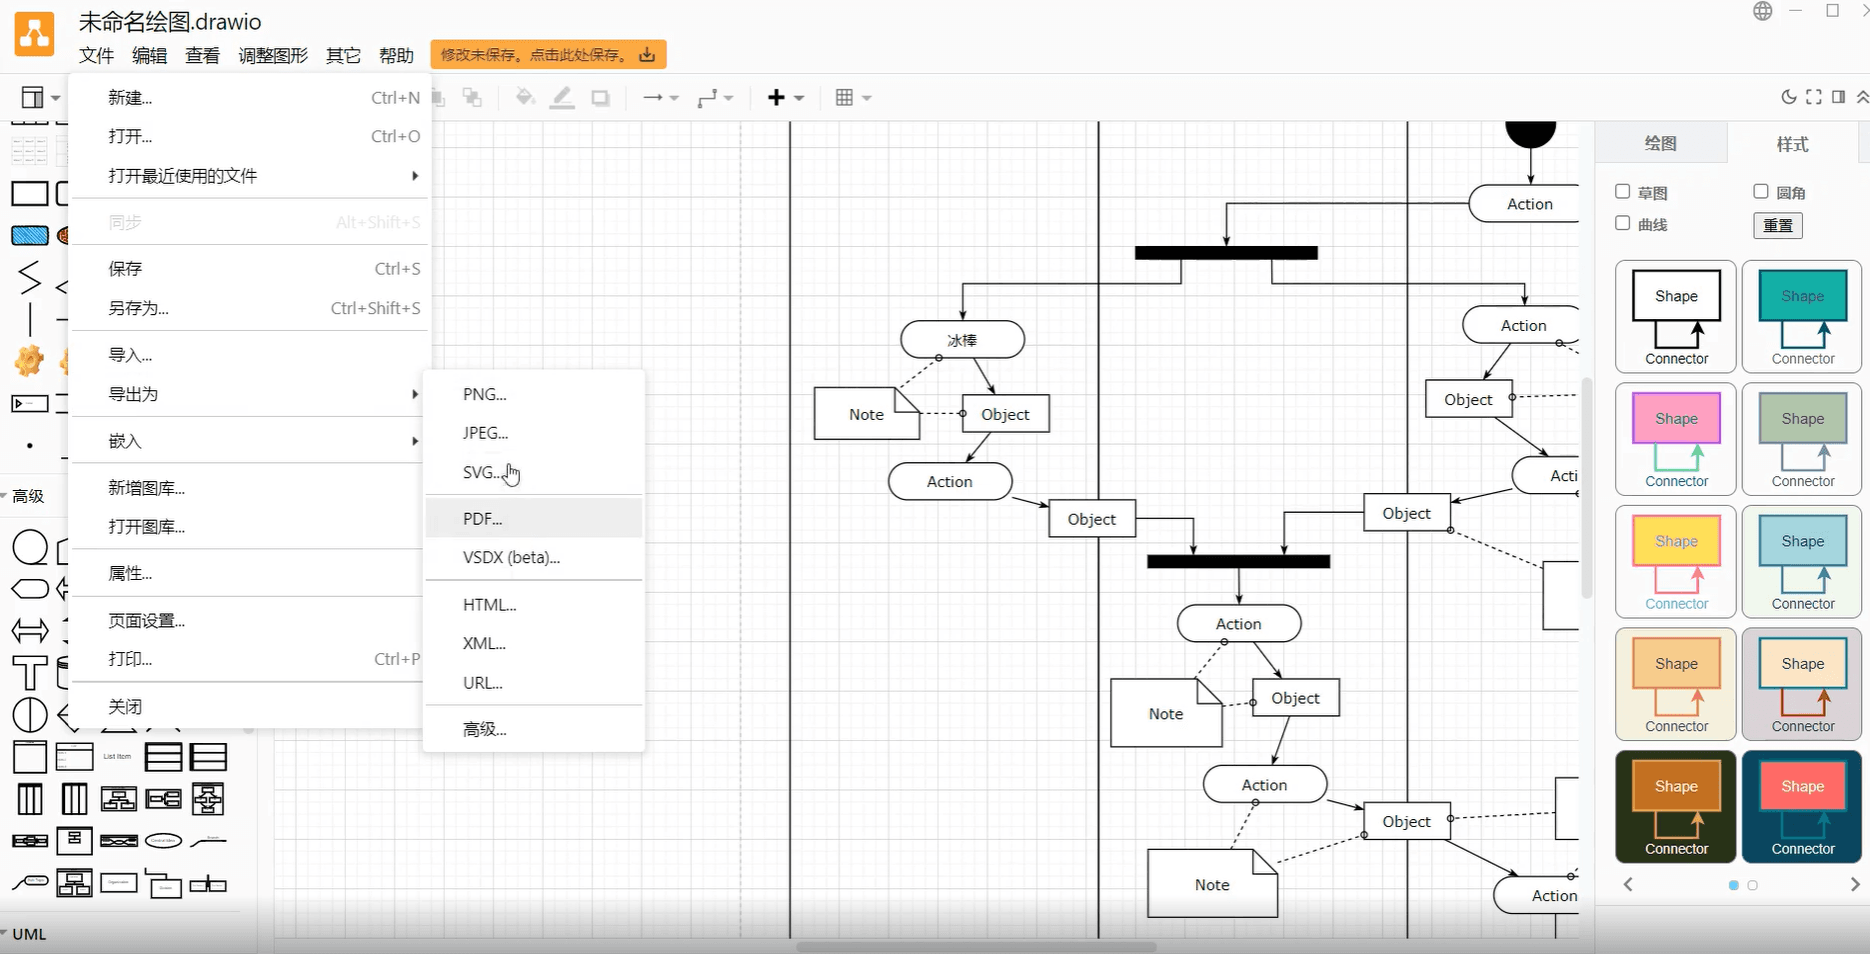The image size is (1870, 954).
Task: Expand the UML shape library section
Action: pos(29,934)
